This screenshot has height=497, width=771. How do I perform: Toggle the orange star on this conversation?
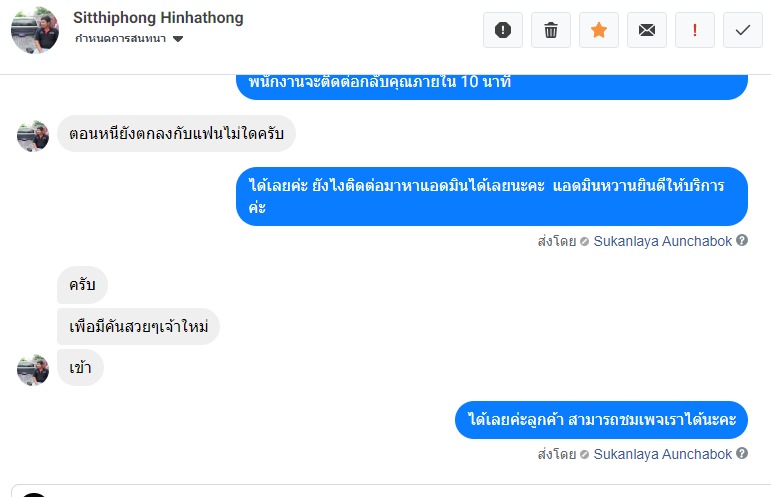(598, 30)
